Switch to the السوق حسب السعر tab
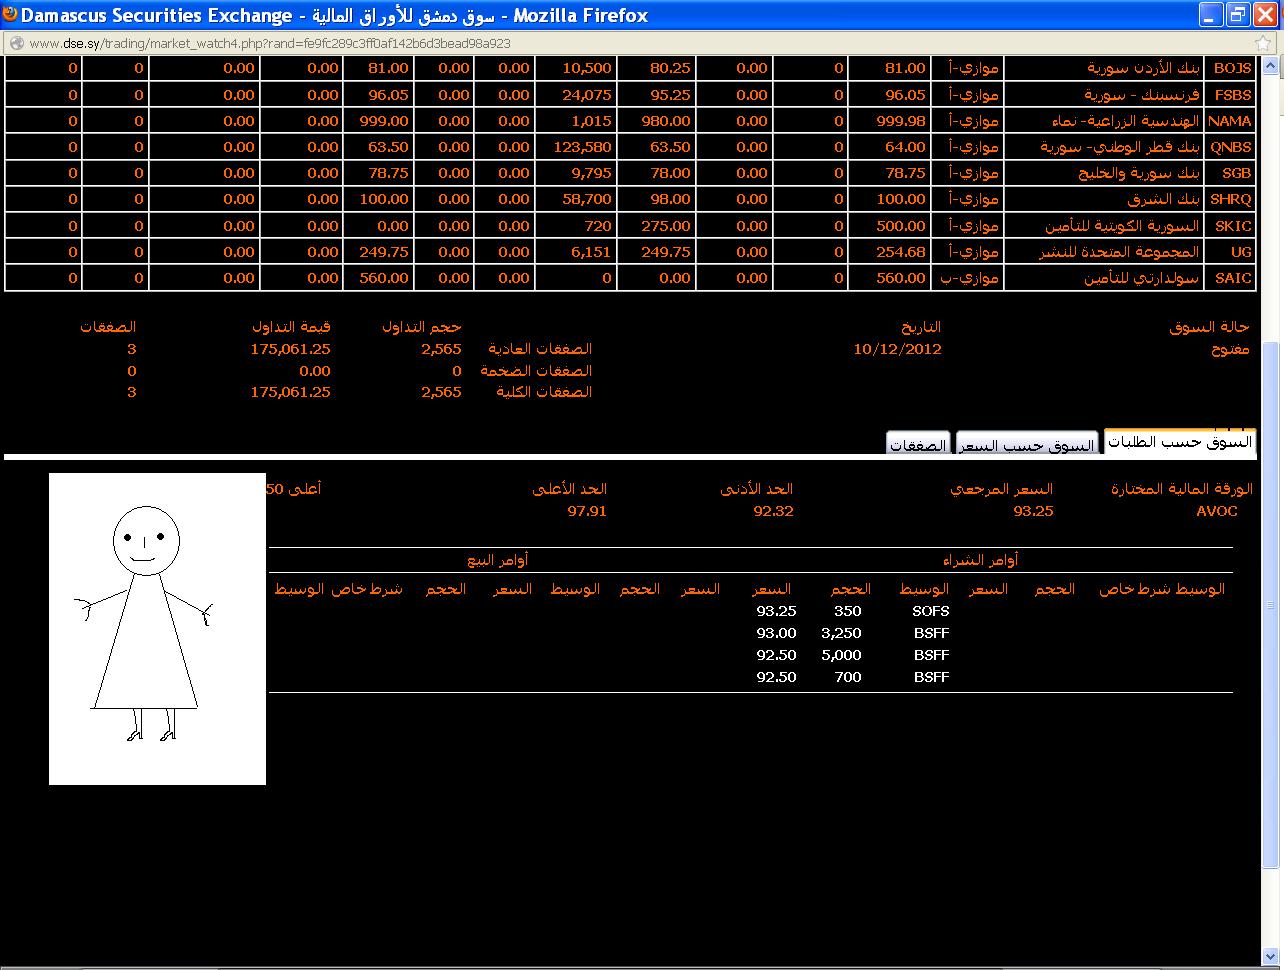 click(x=1028, y=444)
